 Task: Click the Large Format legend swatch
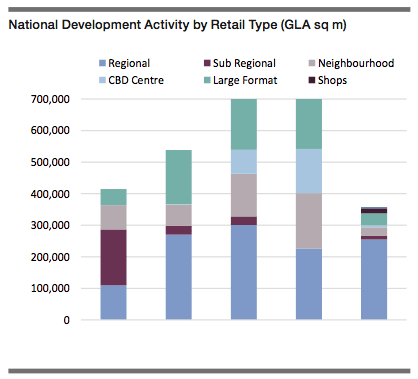click(x=207, y=80)
